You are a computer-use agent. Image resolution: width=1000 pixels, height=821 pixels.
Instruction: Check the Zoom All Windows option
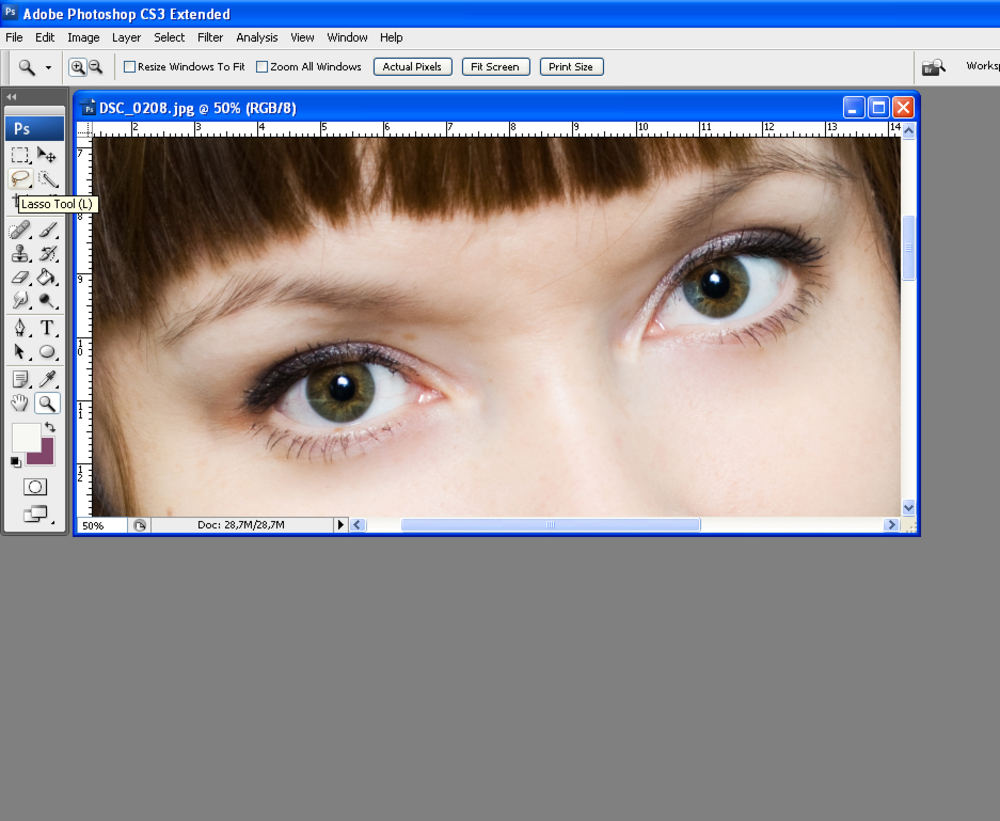(x=262, y=67)
